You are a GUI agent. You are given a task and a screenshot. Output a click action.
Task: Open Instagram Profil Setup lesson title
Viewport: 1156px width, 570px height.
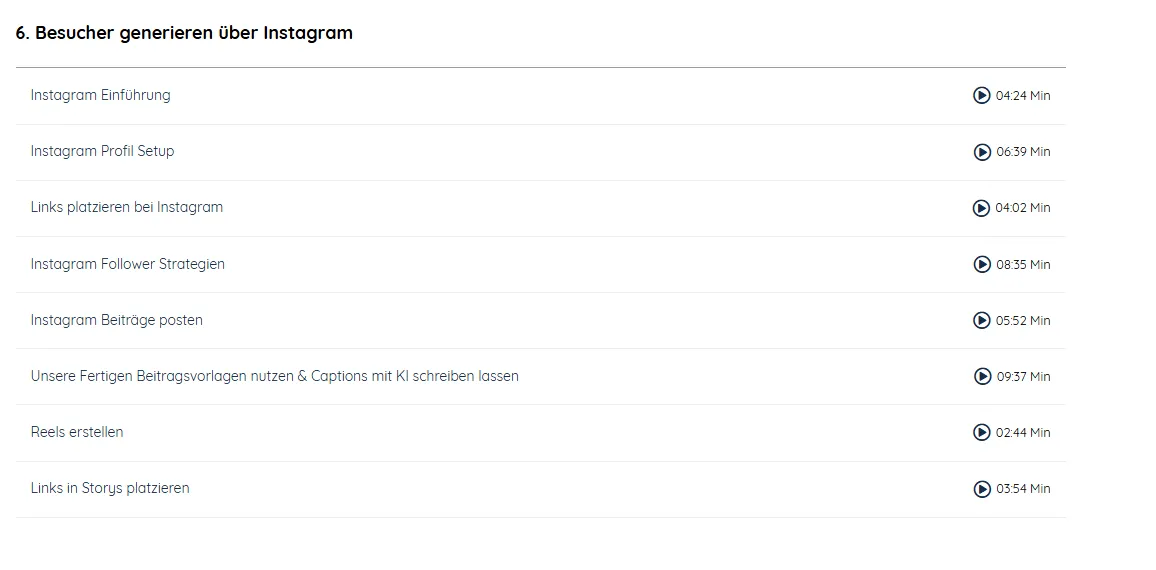(x=102, y=151)
